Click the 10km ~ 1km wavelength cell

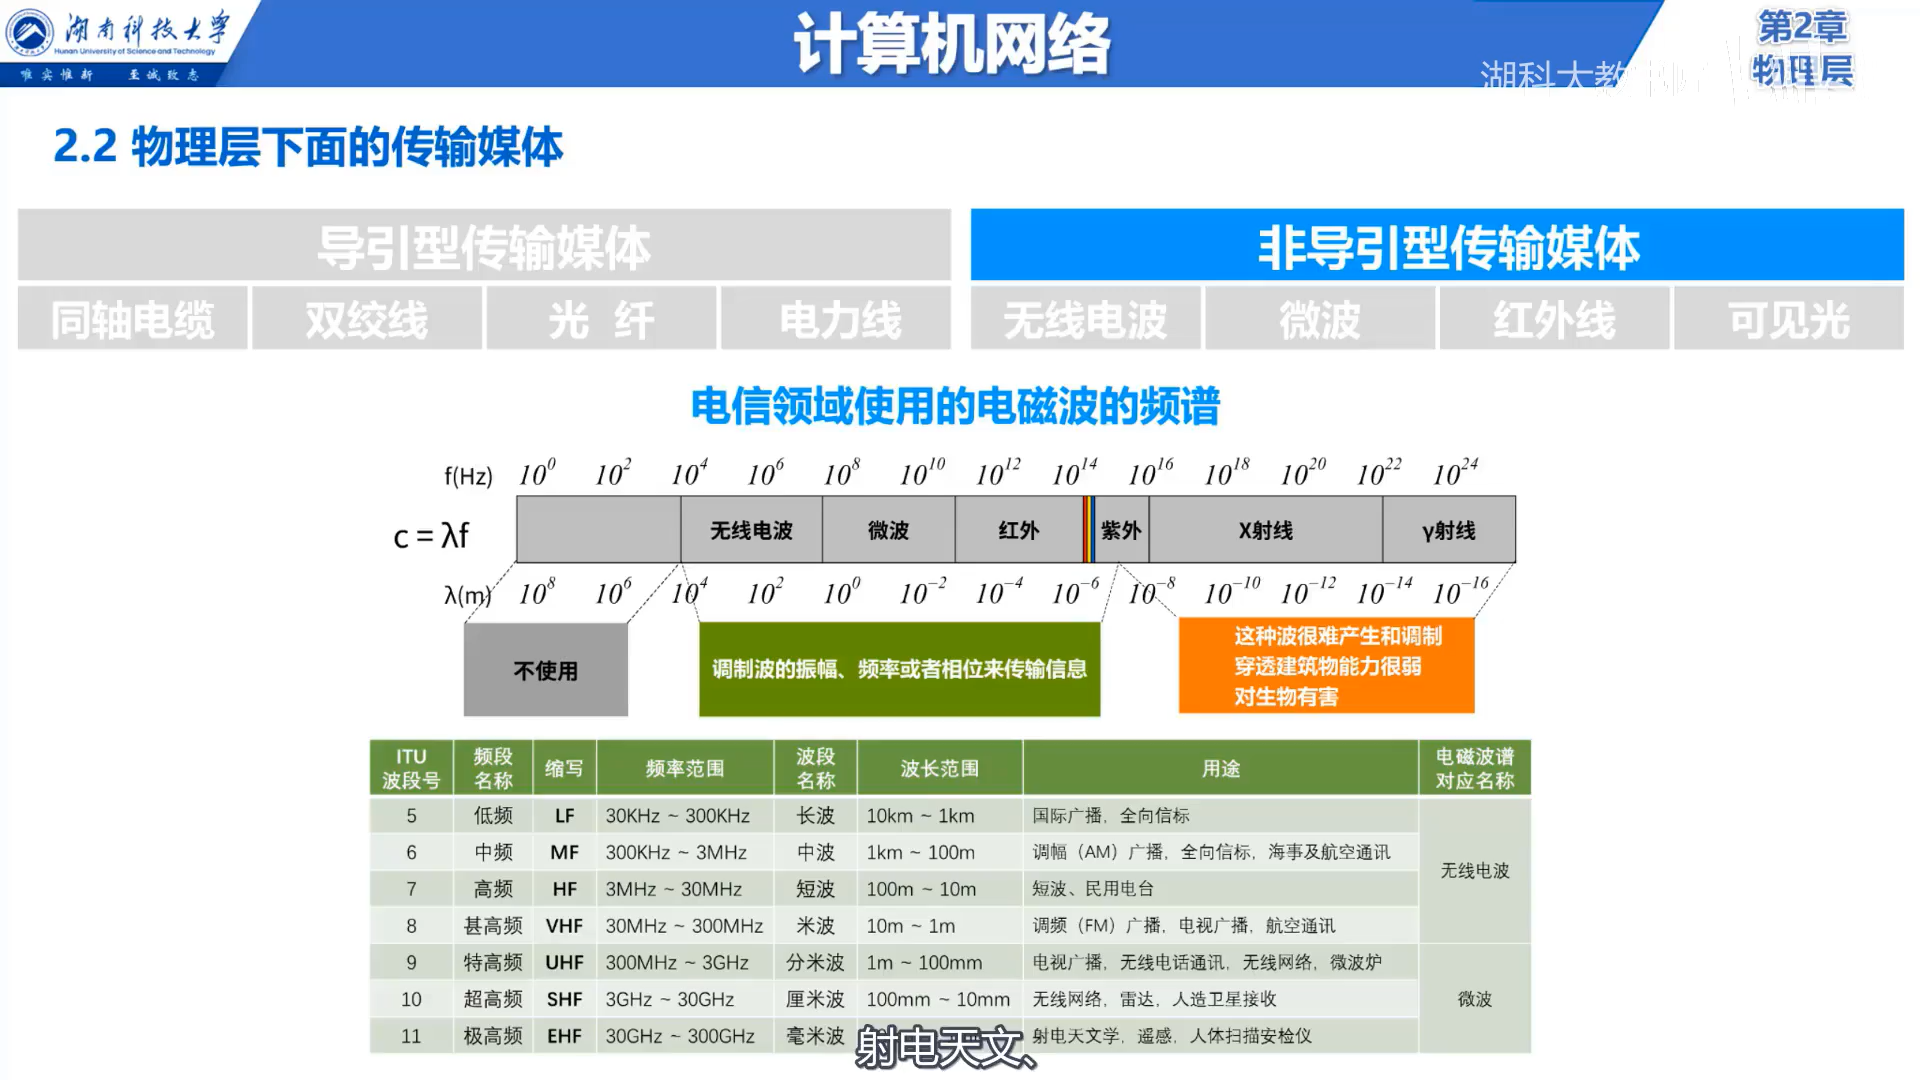point(940,816)
